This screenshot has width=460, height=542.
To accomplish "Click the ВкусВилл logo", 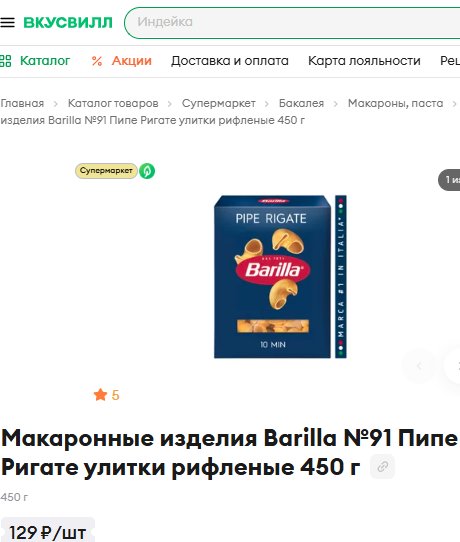I will (68, 22).
